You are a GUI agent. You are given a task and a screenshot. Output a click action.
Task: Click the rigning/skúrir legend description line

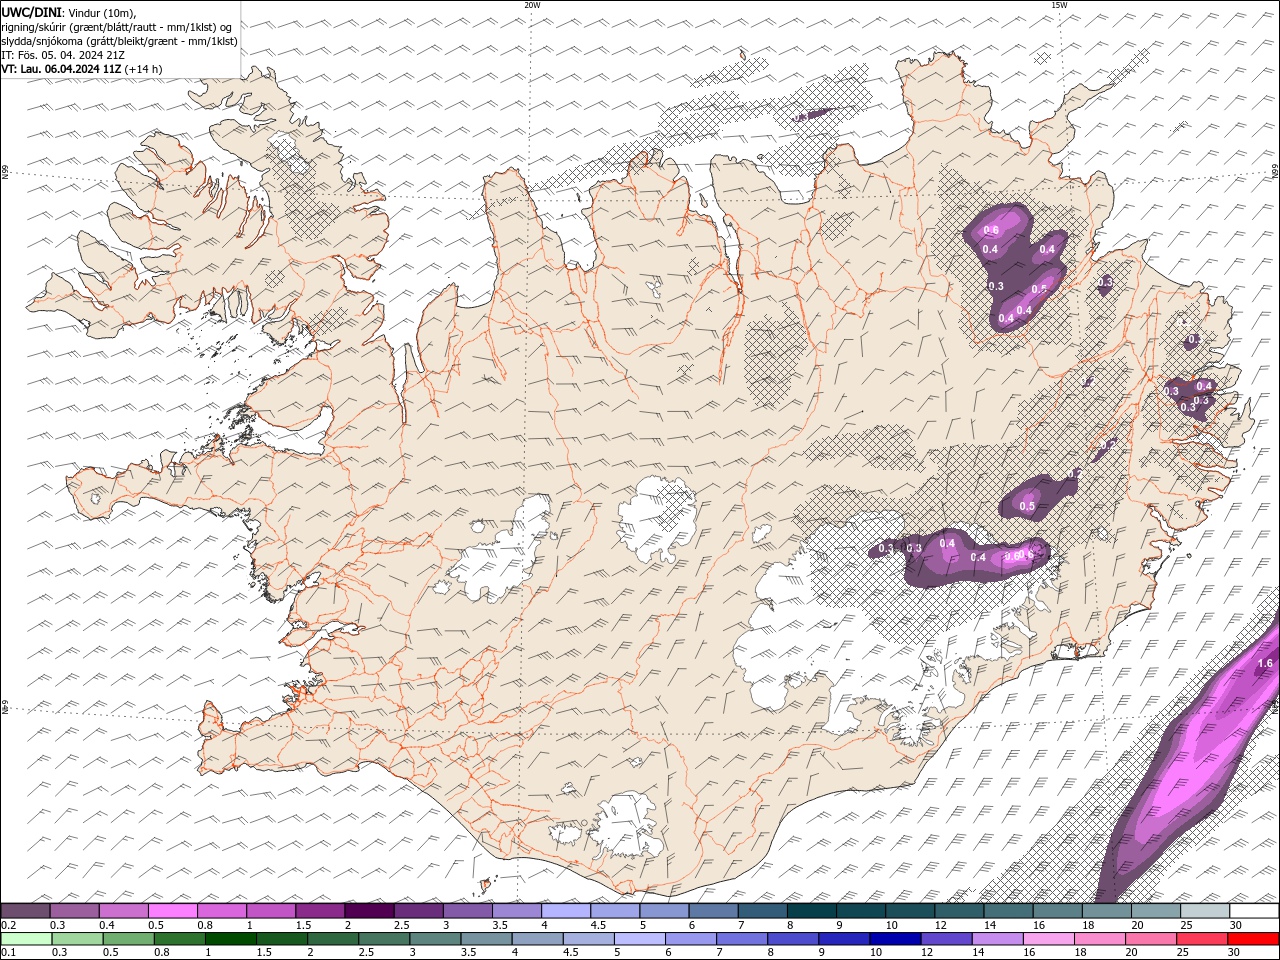(117, 26)
